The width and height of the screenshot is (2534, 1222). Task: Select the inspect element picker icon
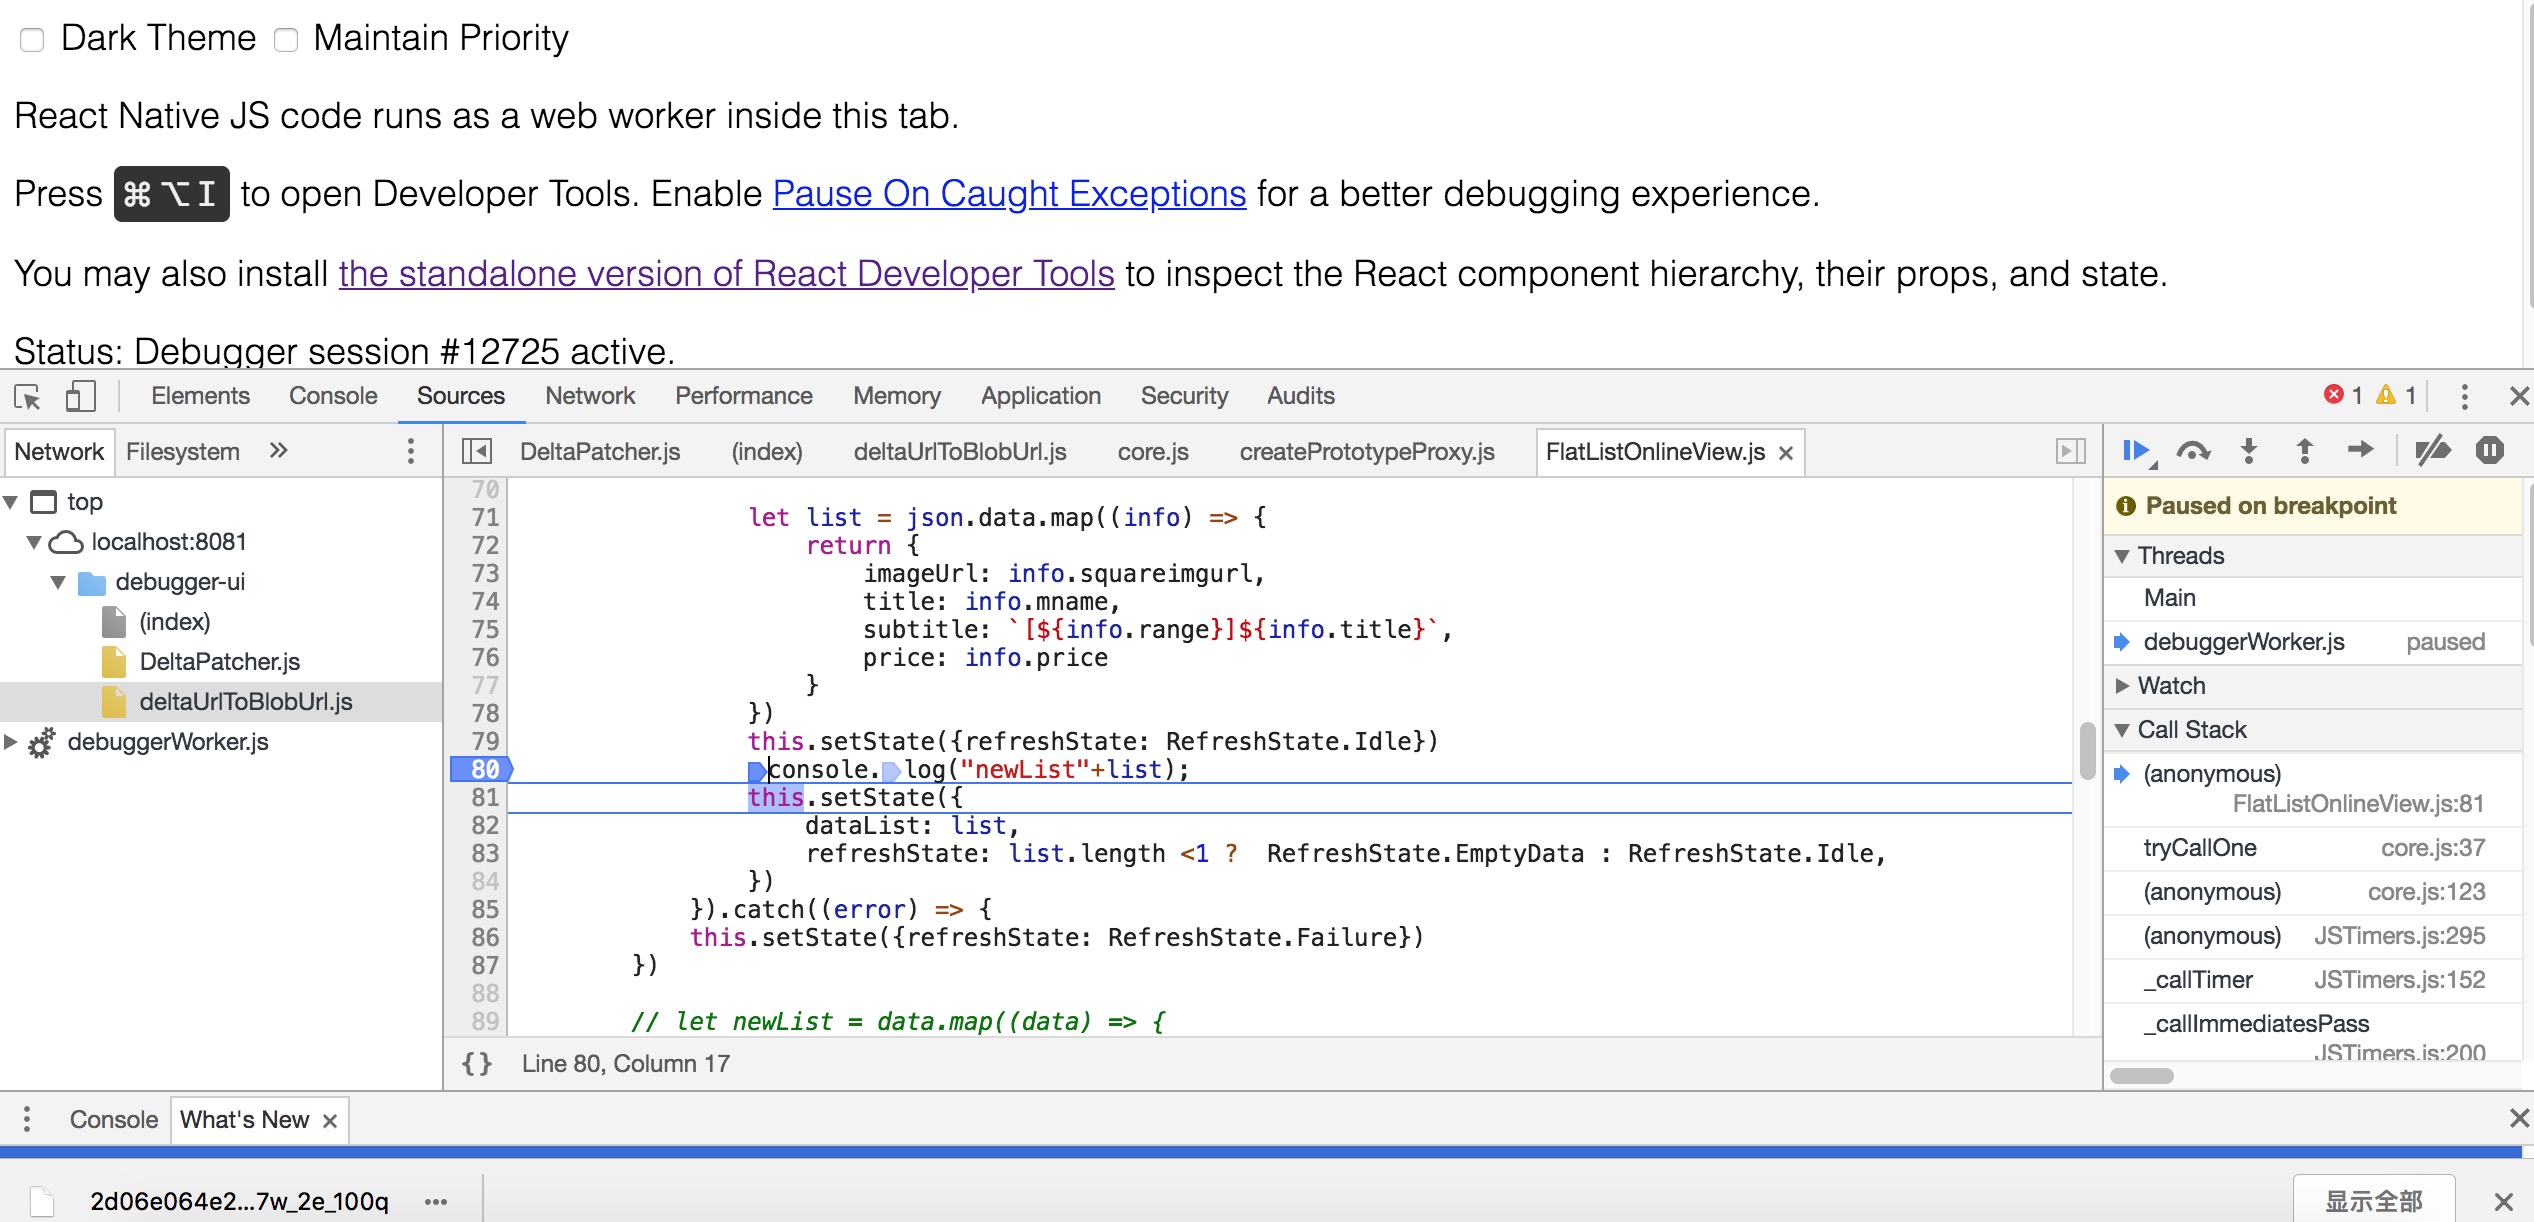pyautogui.click(x=27, y=397)
